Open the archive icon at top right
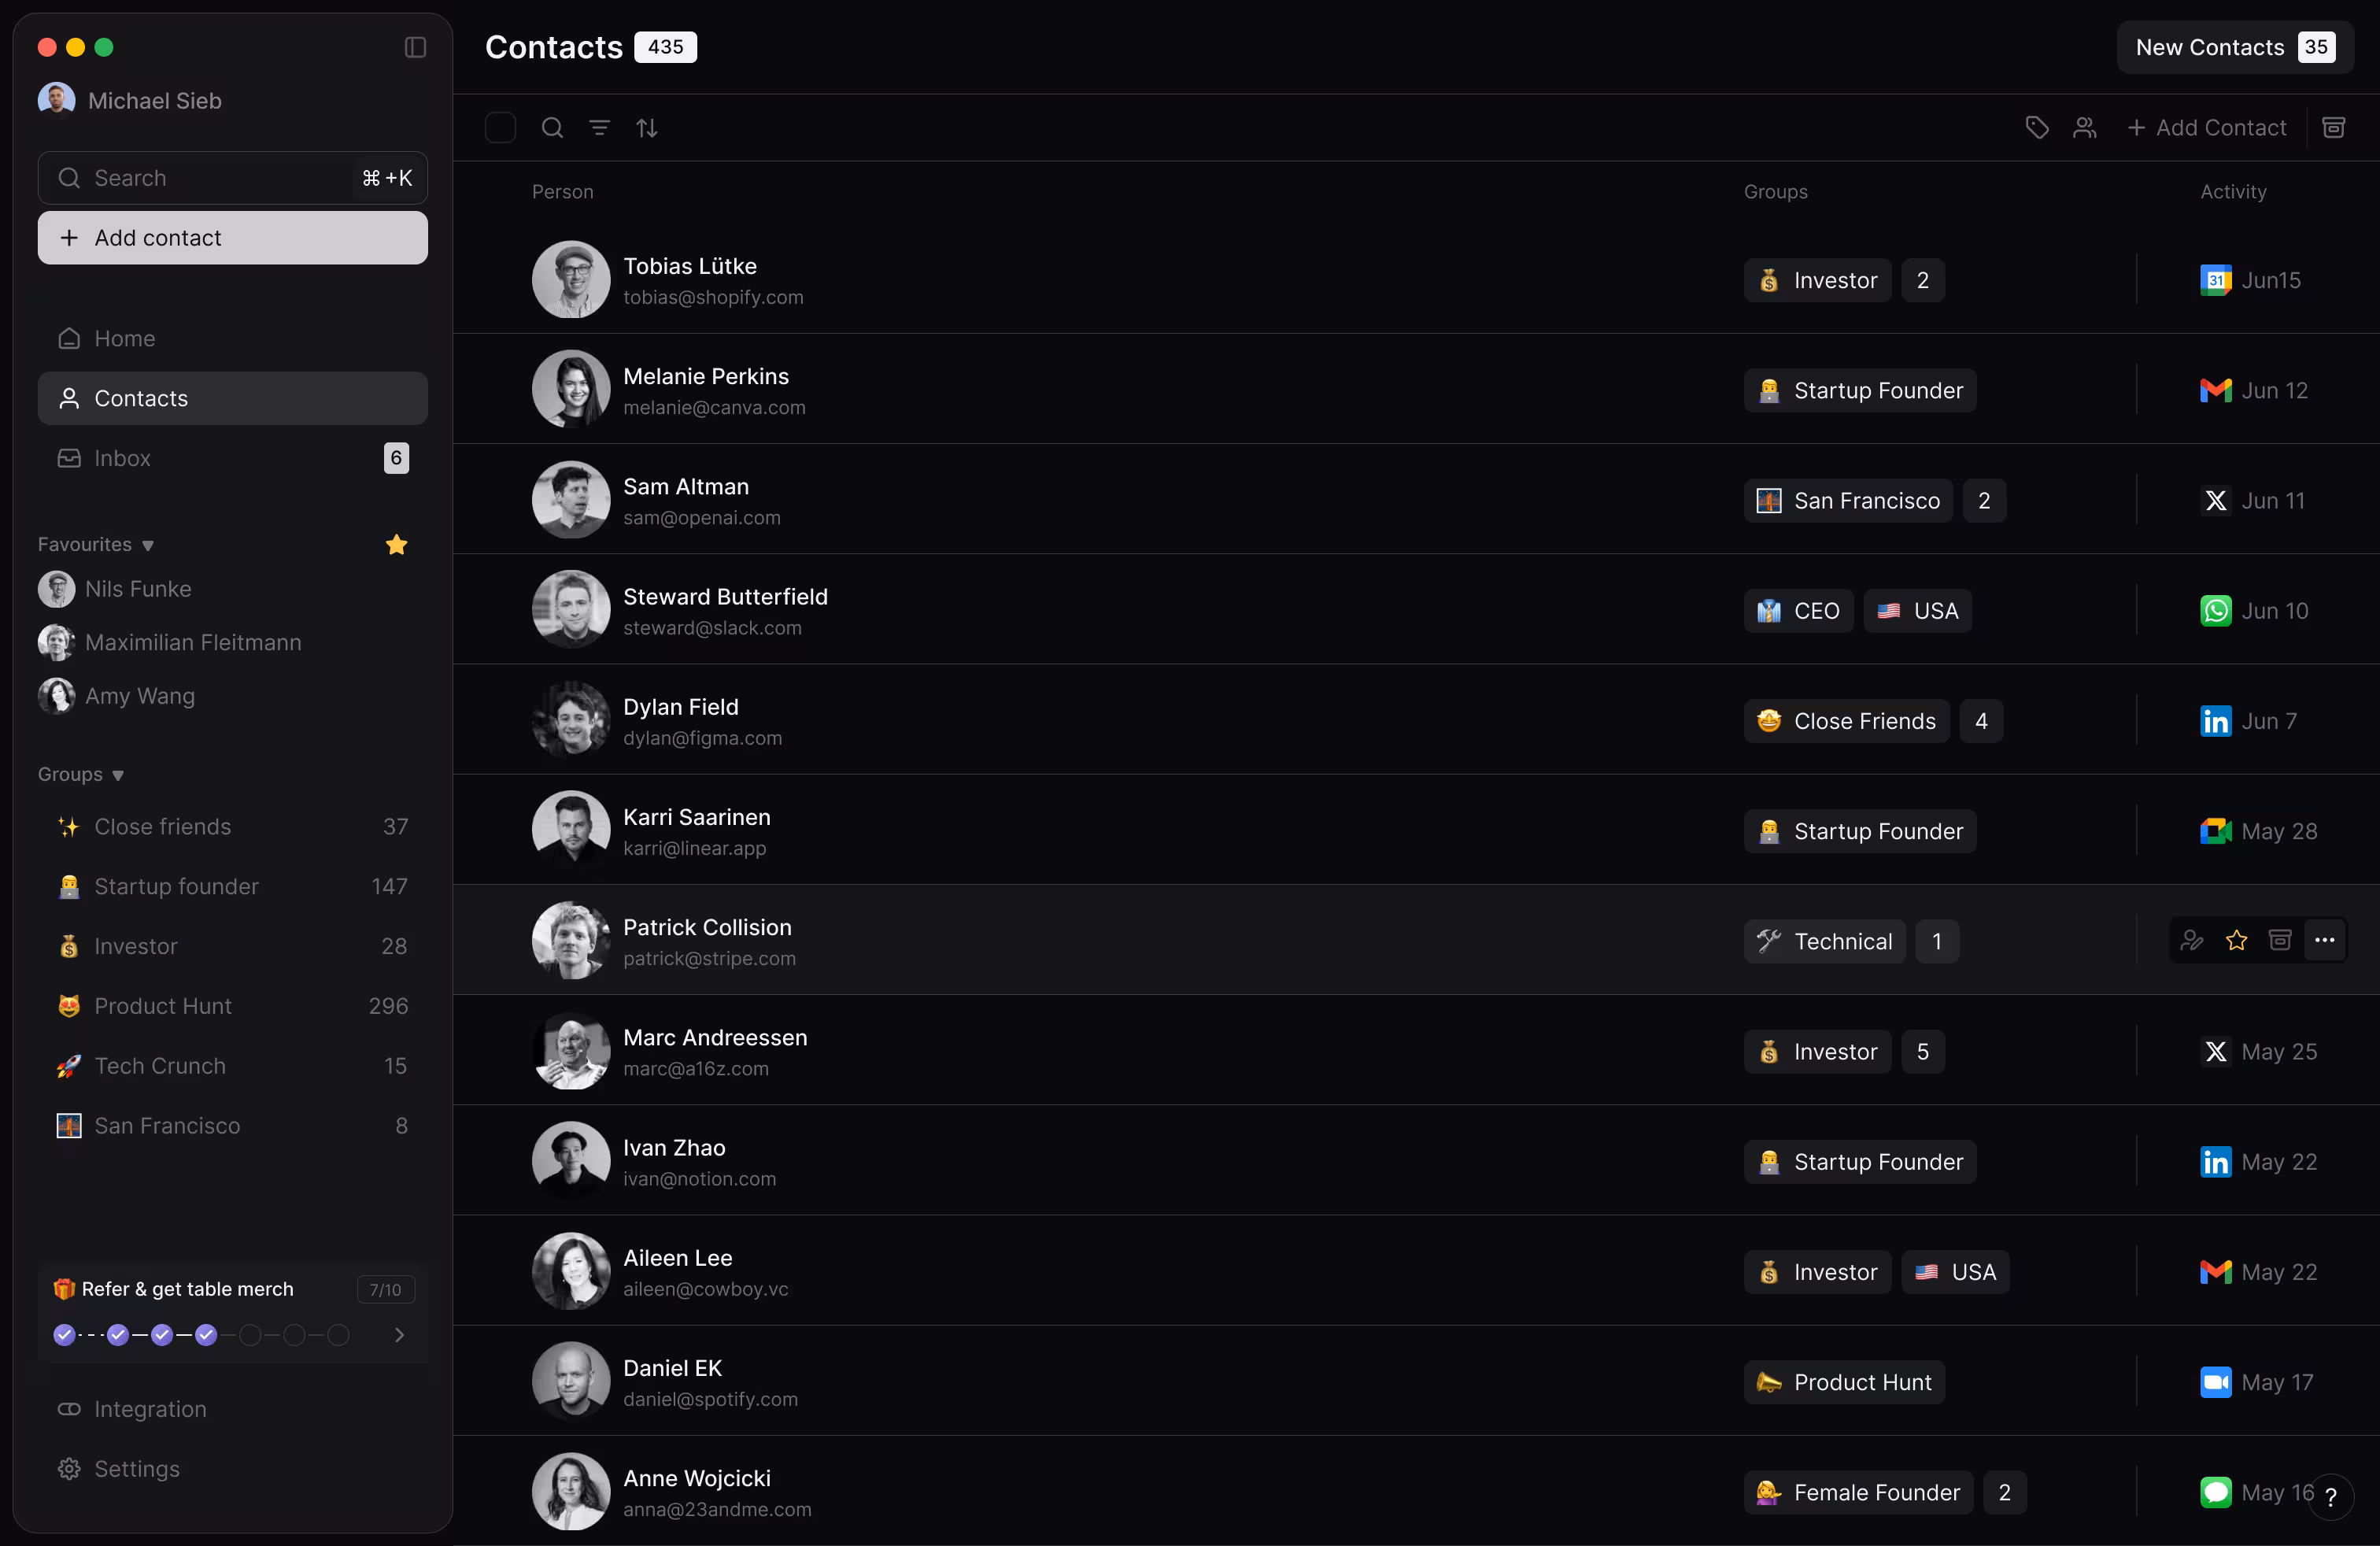Image resolution: width=2380 pixels, height=1546 pixels. 2335,128
